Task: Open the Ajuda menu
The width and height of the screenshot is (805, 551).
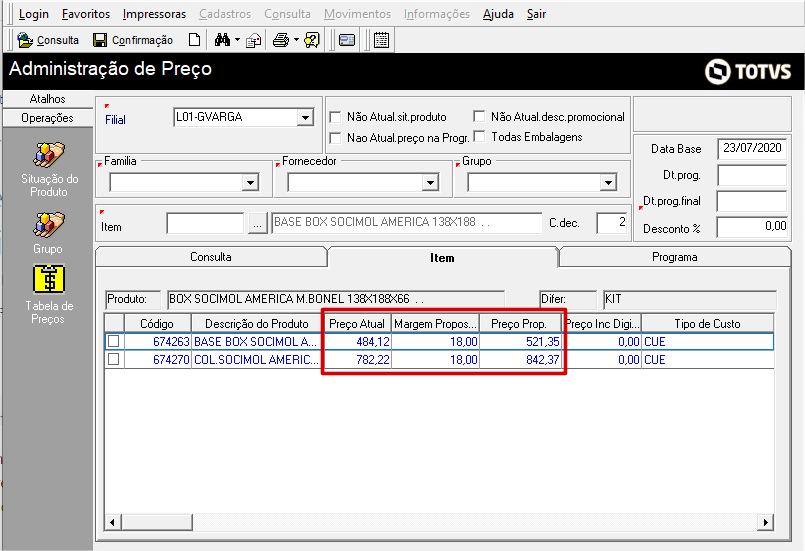Action: pyautogui.click(x=498, y=14)
